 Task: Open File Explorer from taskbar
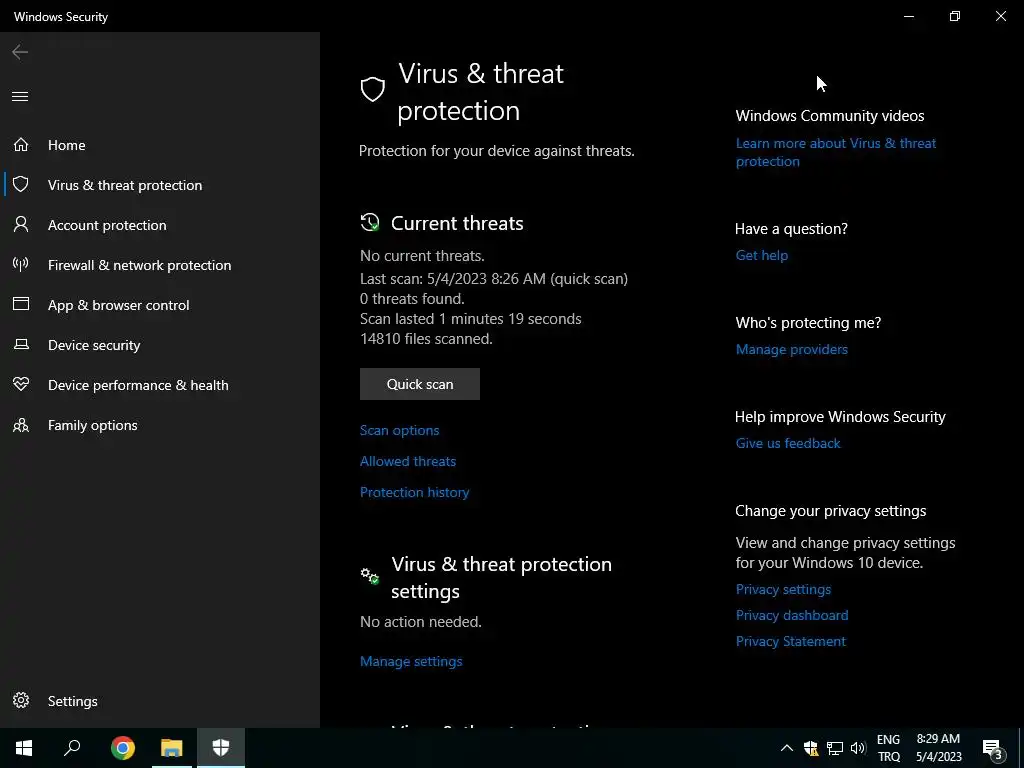click(x=172, y=748)
